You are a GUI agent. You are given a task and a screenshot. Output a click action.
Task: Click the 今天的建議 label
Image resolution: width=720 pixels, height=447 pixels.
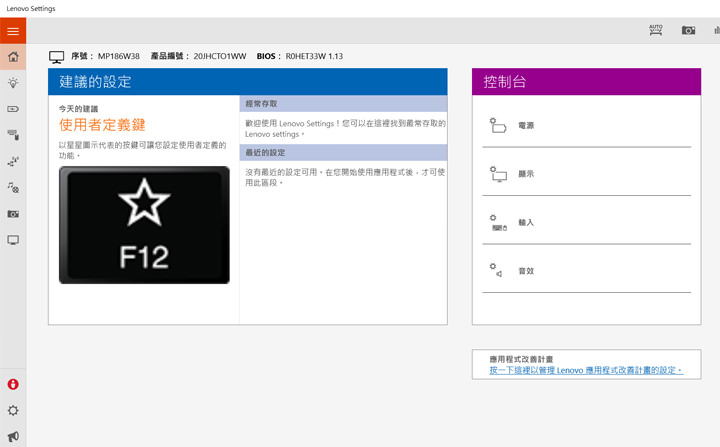point(78,109)
